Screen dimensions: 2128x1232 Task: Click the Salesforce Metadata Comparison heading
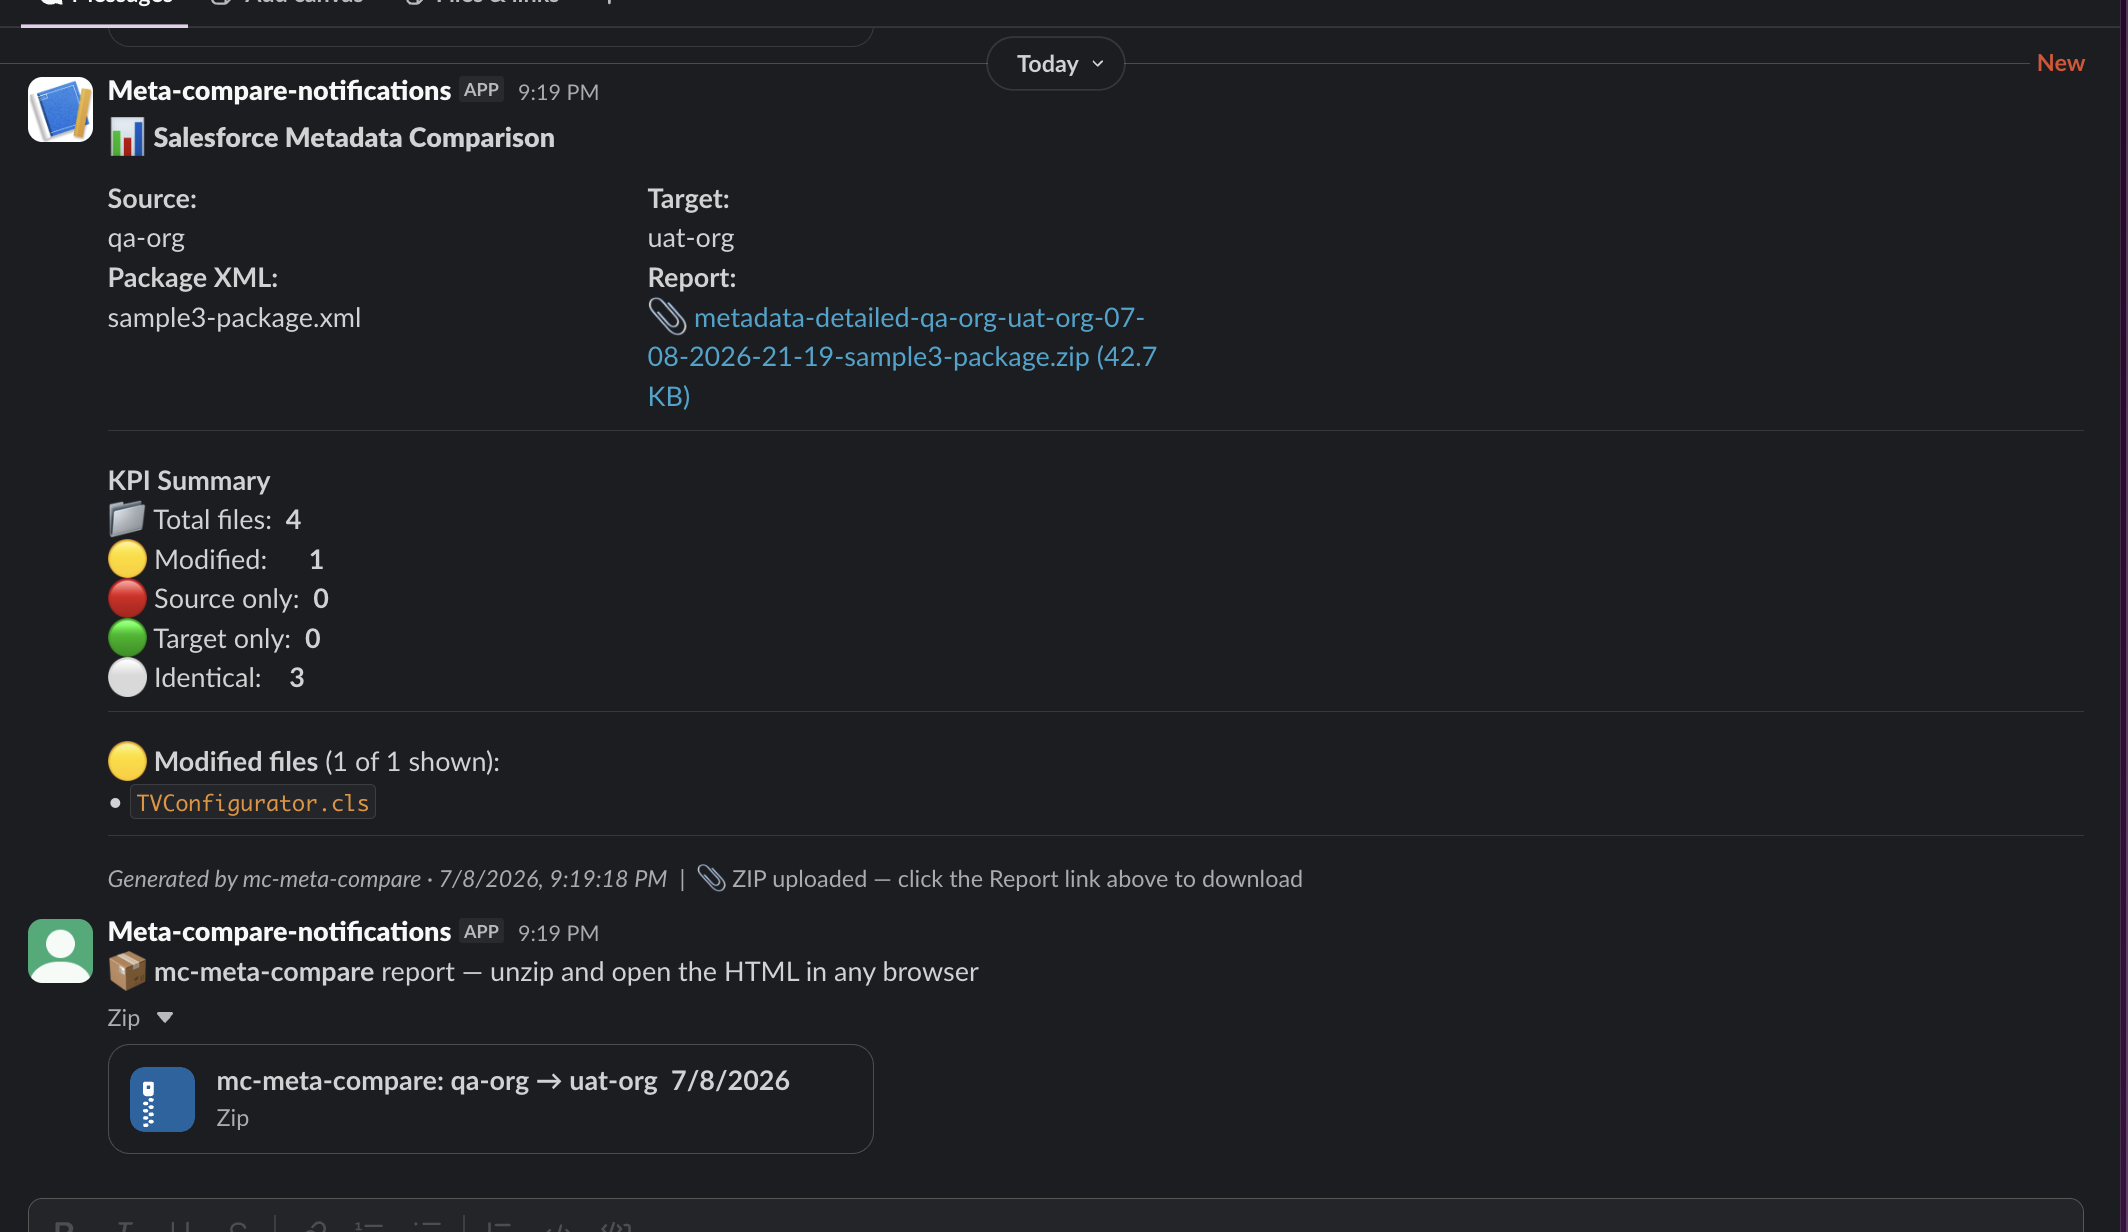coord(354,137)
